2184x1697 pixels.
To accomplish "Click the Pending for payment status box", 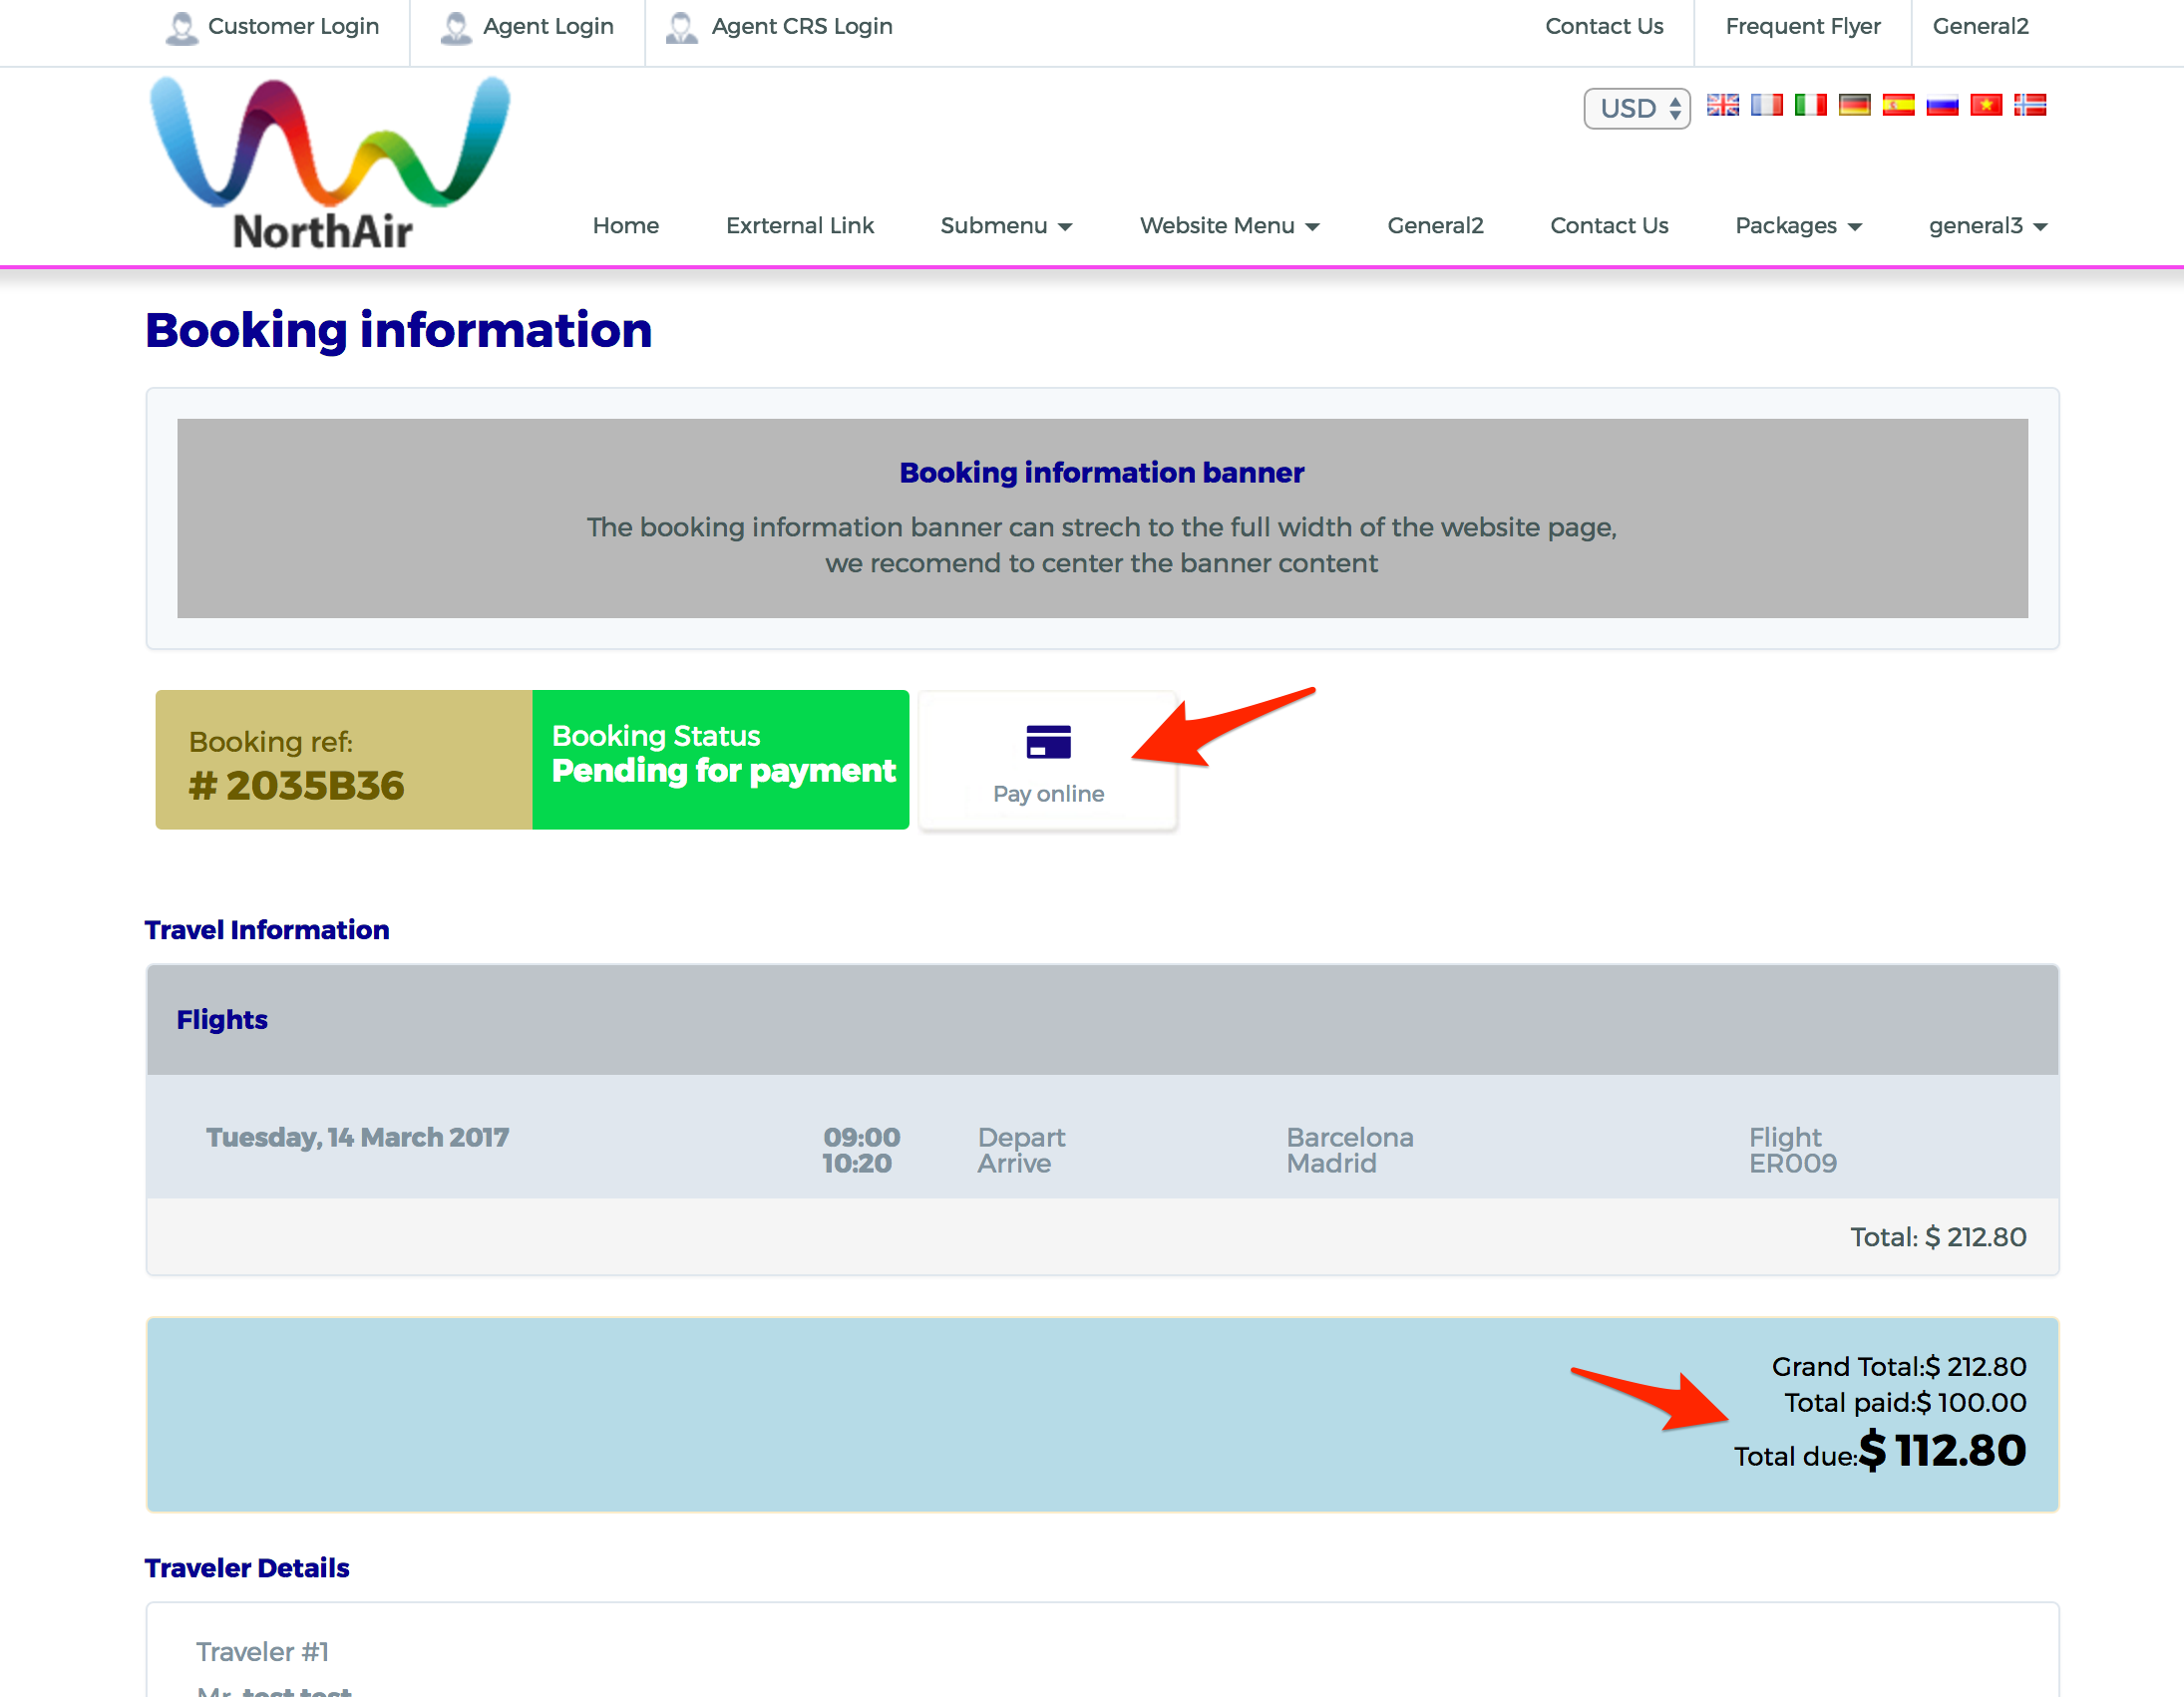I will tap(720, 760).
